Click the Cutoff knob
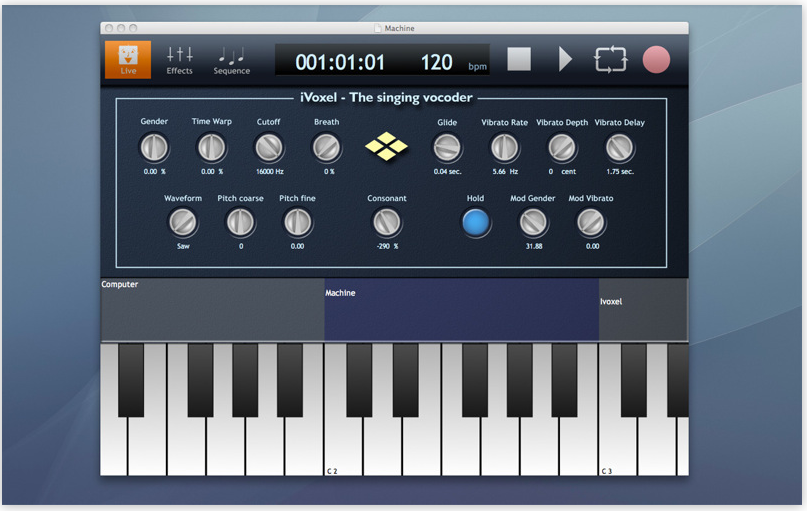807x511 pixels. pyautogui.click(x=269, y=148)
